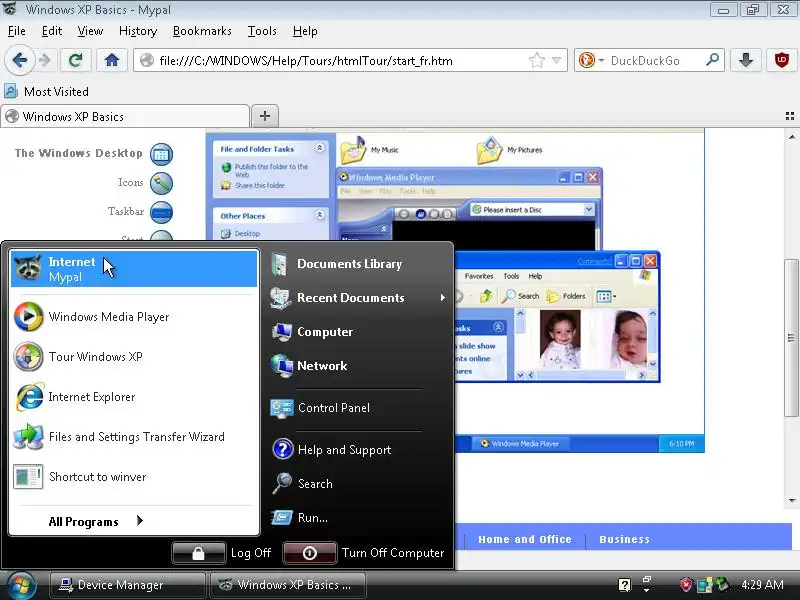This screenshot has height=600, width=800.
Task: Click the uBlock shield icon
Action: (x=781, y=61)
